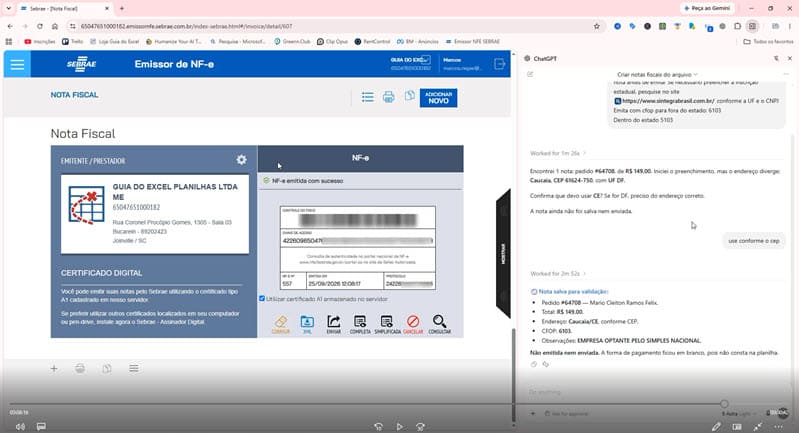Click the video volume speaker icon

pos(20,426)
